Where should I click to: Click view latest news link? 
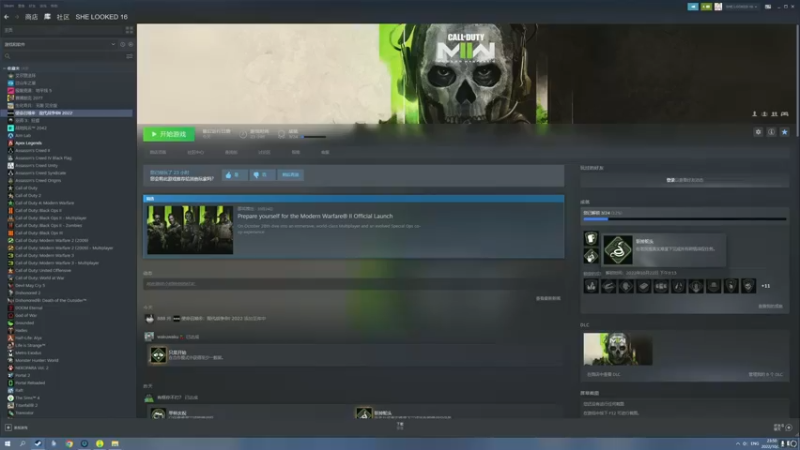point(548,298)
